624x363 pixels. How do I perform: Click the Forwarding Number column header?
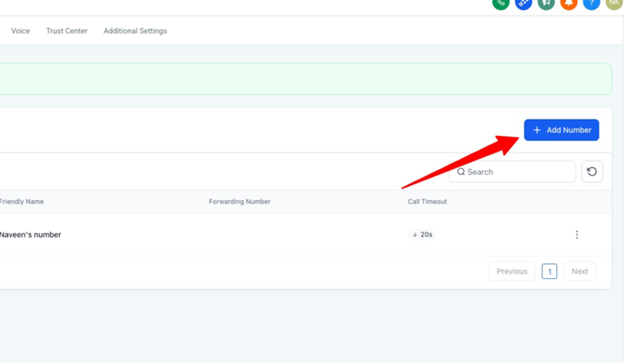(240, 201)
